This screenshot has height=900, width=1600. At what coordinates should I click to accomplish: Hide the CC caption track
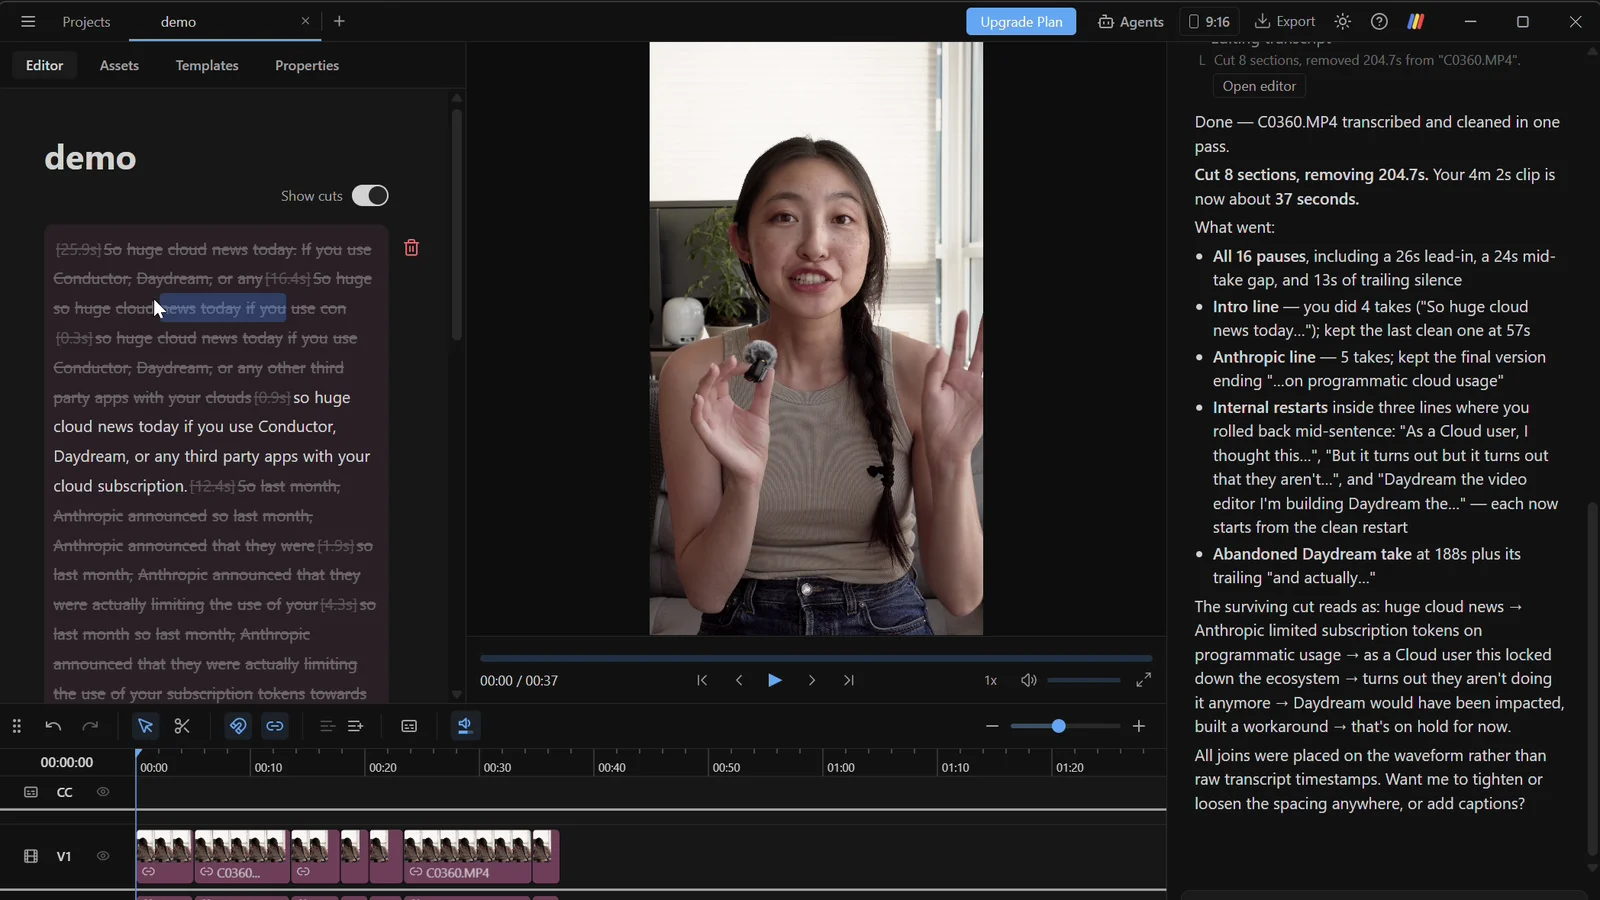tap(103, 792)
